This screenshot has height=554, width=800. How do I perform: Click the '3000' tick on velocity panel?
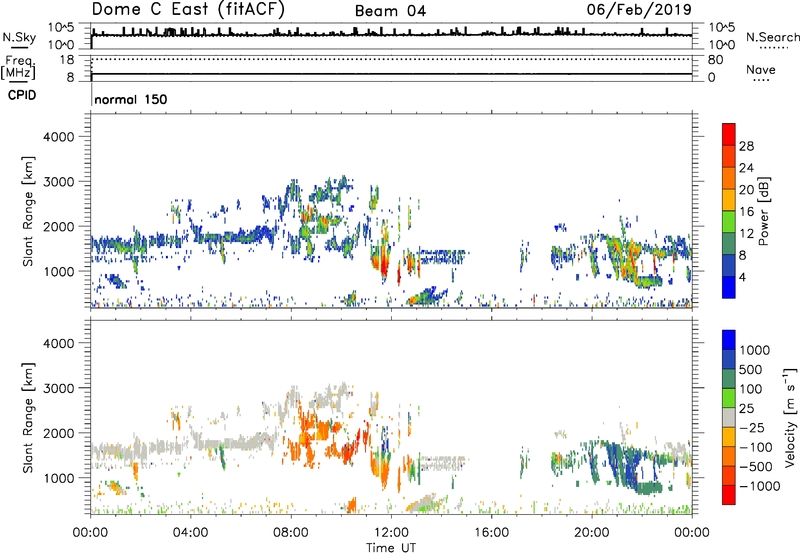[59, 388]
